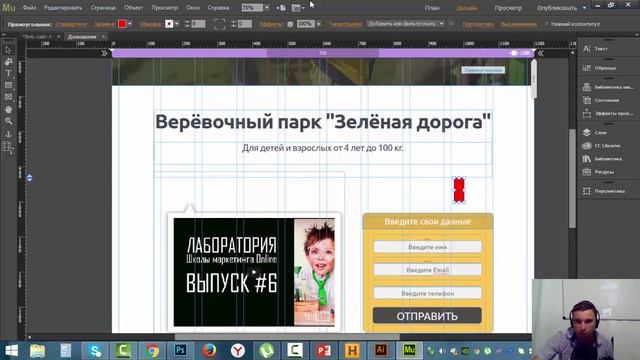Select the Rectangle tool

[8, 85]
